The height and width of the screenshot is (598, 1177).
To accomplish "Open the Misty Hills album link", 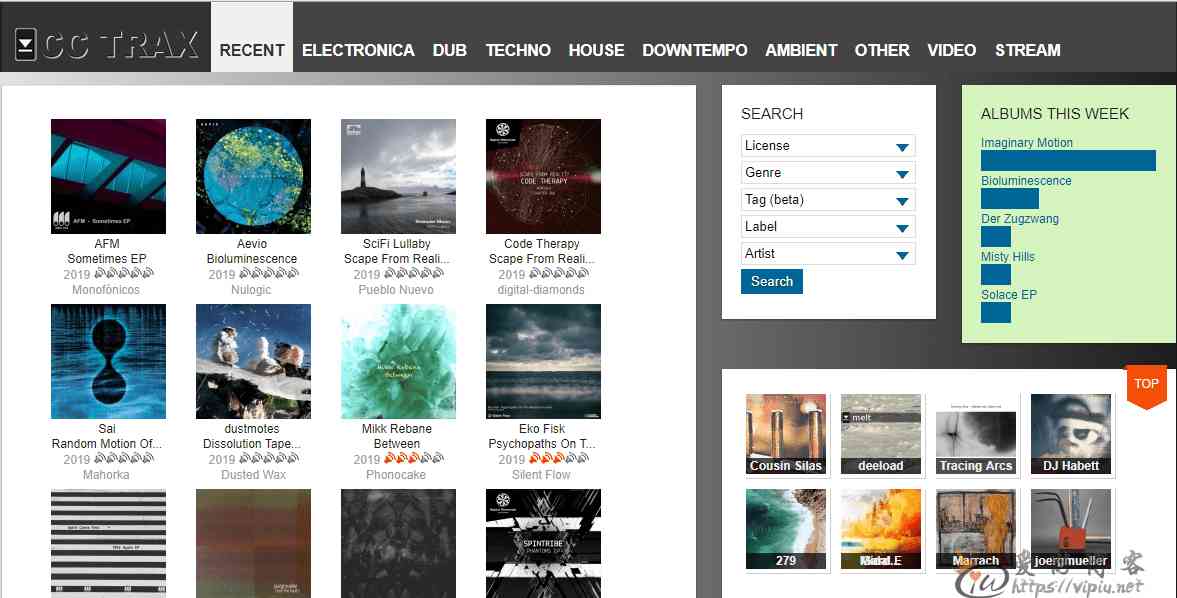I will click(1007, 257).
